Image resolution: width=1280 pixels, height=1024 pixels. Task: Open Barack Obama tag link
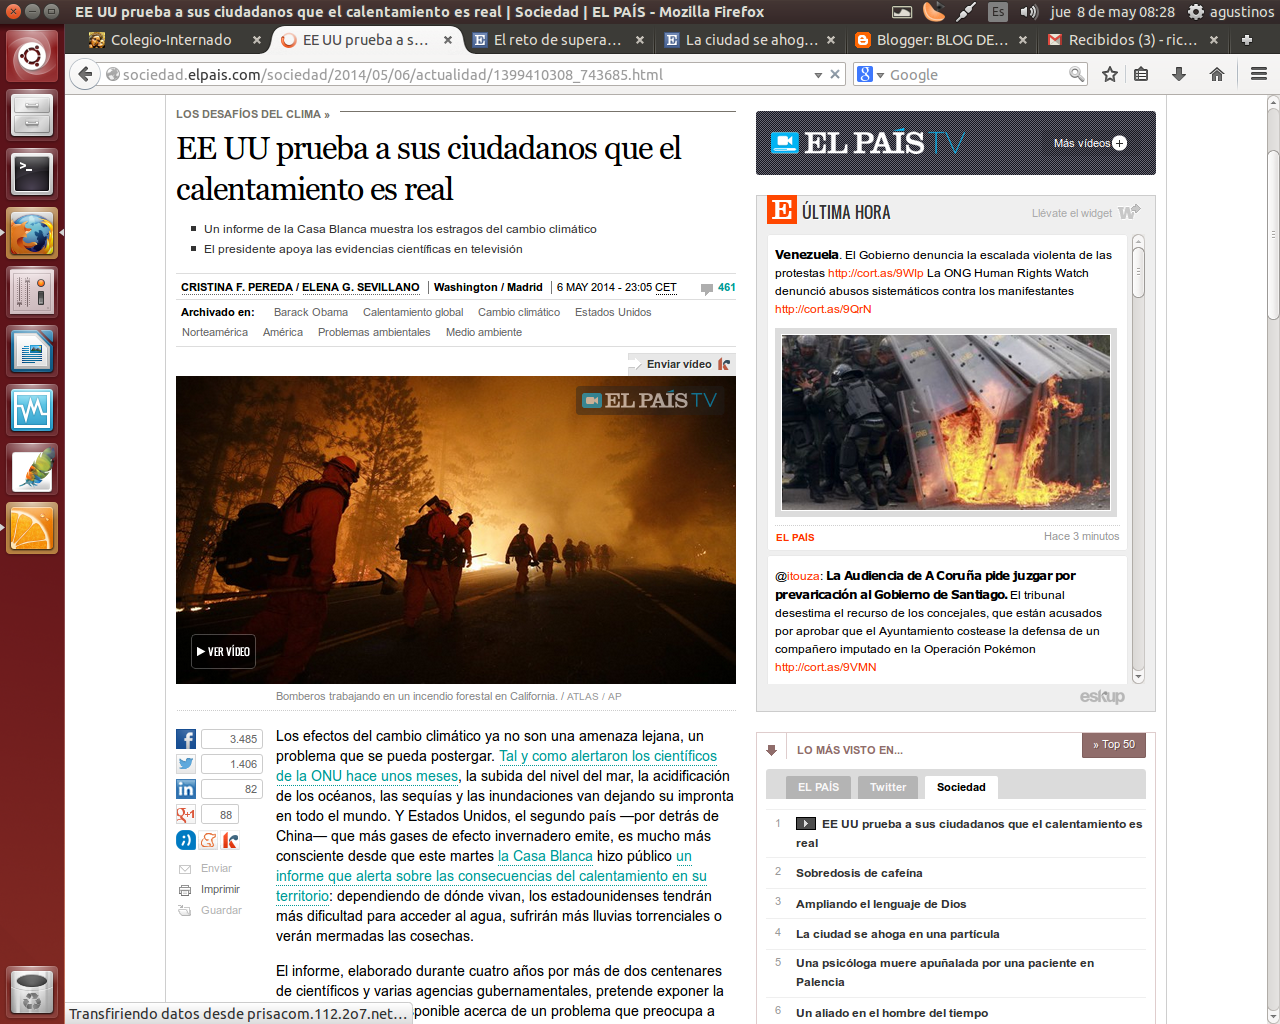tap(311, 313)
